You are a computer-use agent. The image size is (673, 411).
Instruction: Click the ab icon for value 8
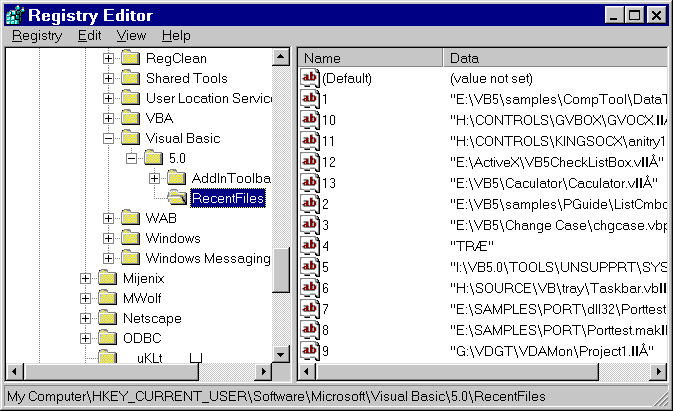310,330
